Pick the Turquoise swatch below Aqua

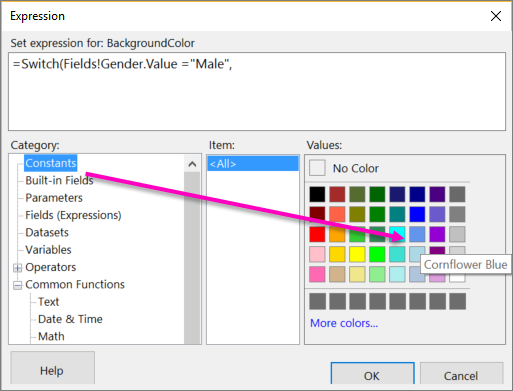click(x=397, y=254)
